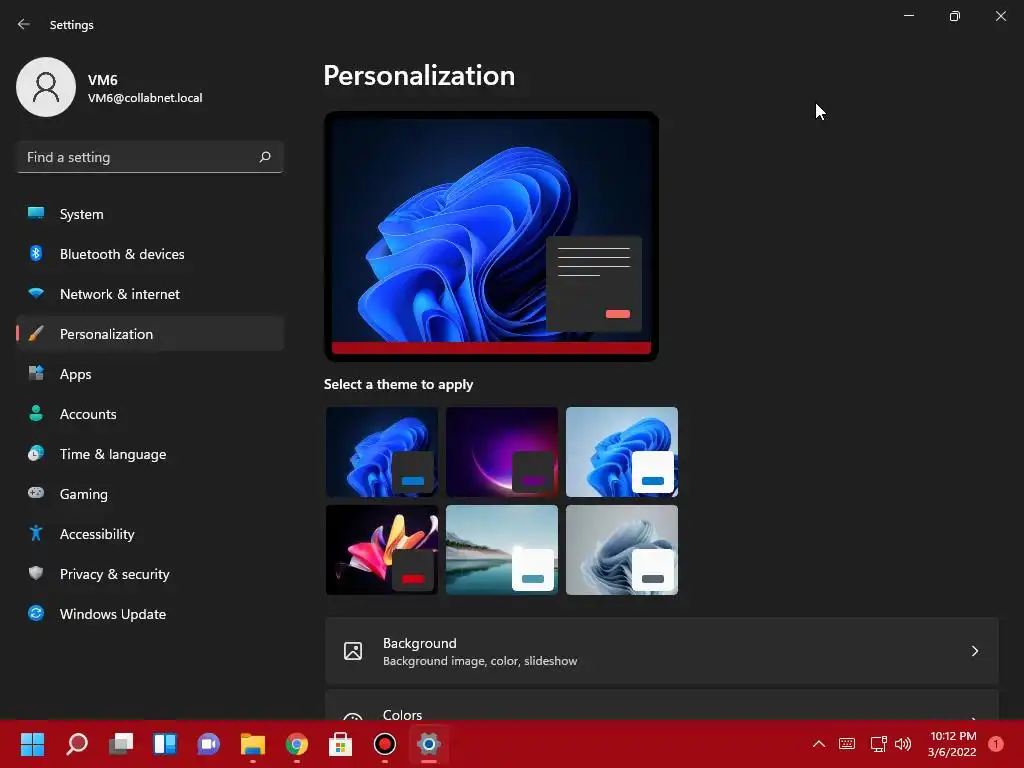The height and width of the screenshot is (768, 1024).
Task: Launch Google Chrome from the taskbar
Action: [x=296, y=744]
